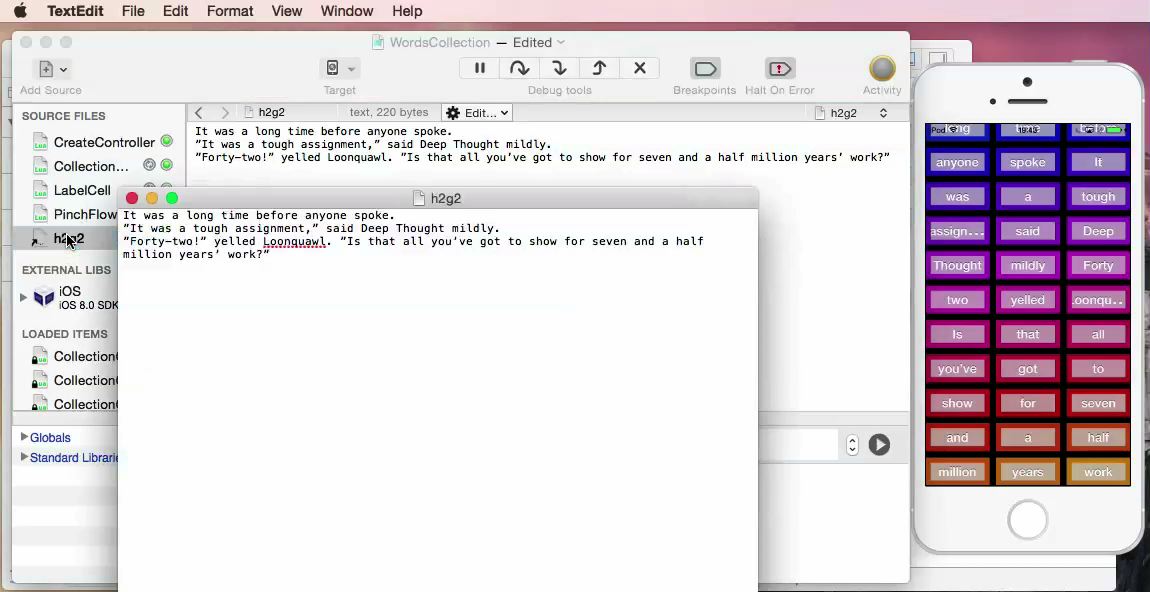Click the round run button beside the stepper
This screenshot has width=1150, height=592.
click(879, 445)
